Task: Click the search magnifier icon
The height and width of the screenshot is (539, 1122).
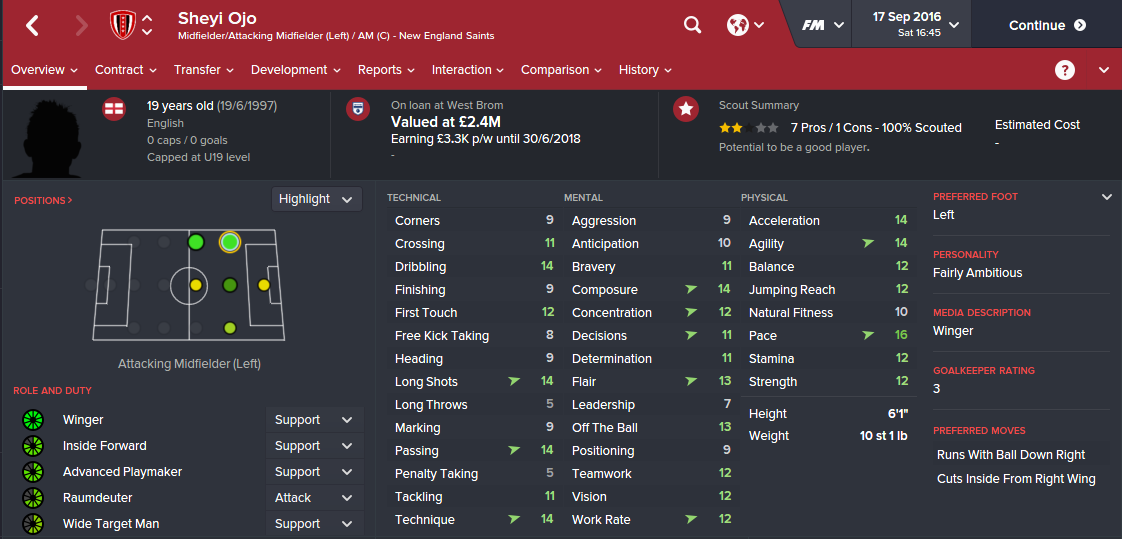Action: pyautogui.click(x=692, y=25)
